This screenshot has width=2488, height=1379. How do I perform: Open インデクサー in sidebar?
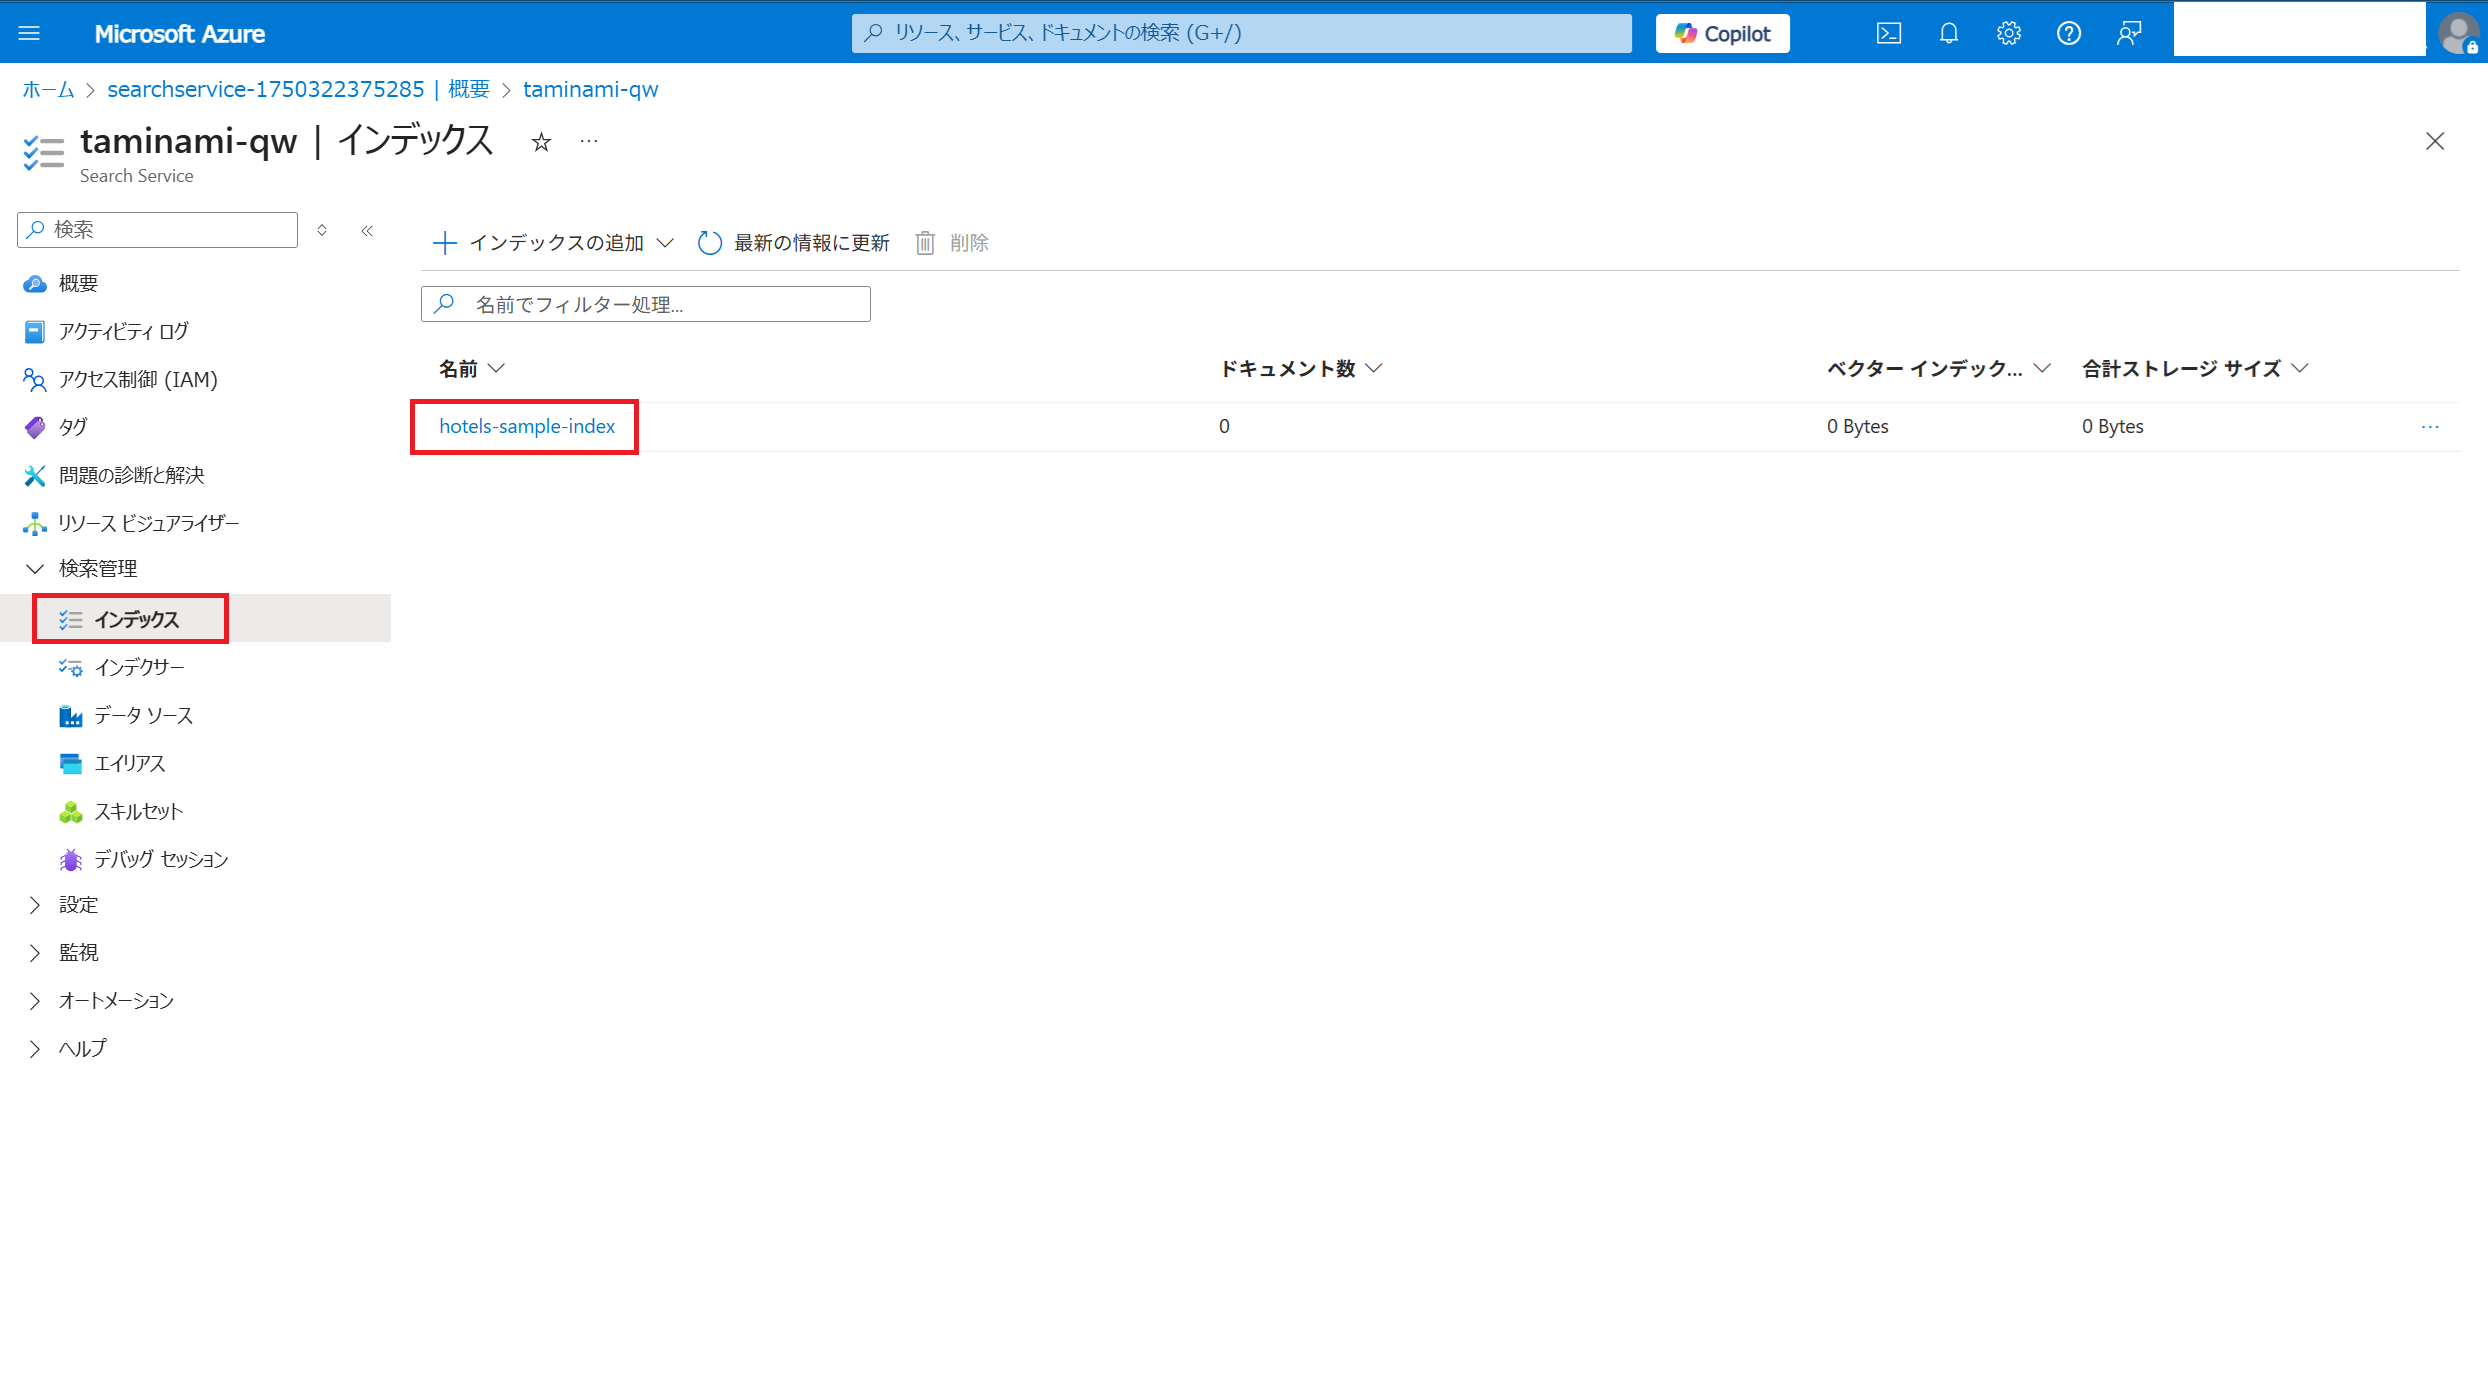click(x=139, y=667)
